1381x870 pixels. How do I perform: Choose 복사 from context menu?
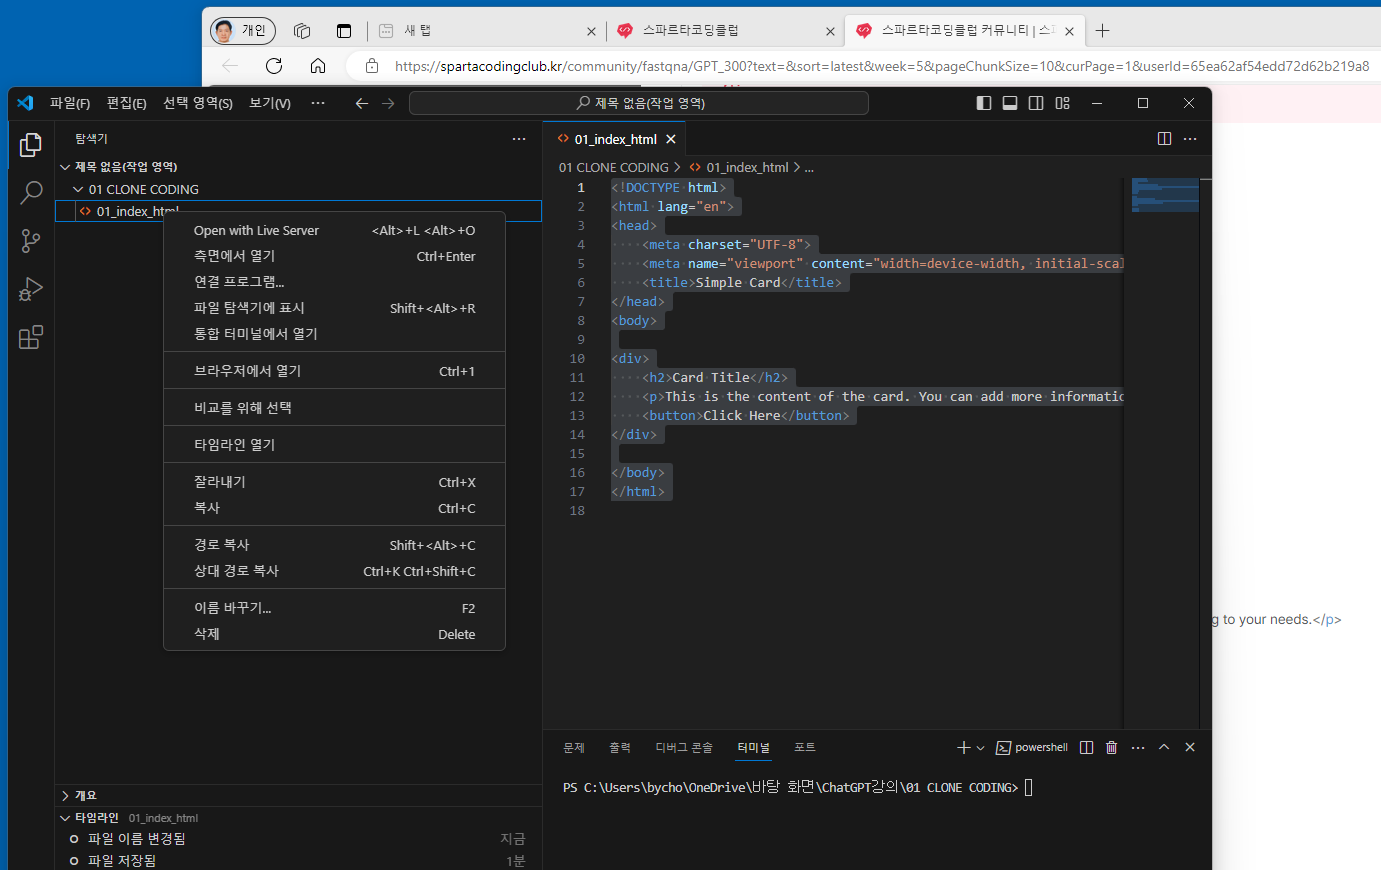coord(334,508)
